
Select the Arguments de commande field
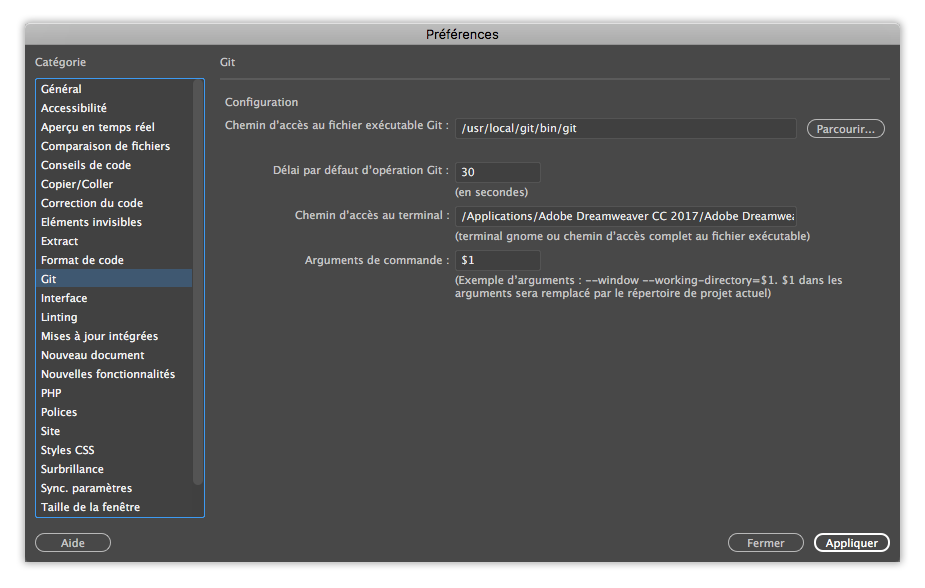(x=497, y=260)
